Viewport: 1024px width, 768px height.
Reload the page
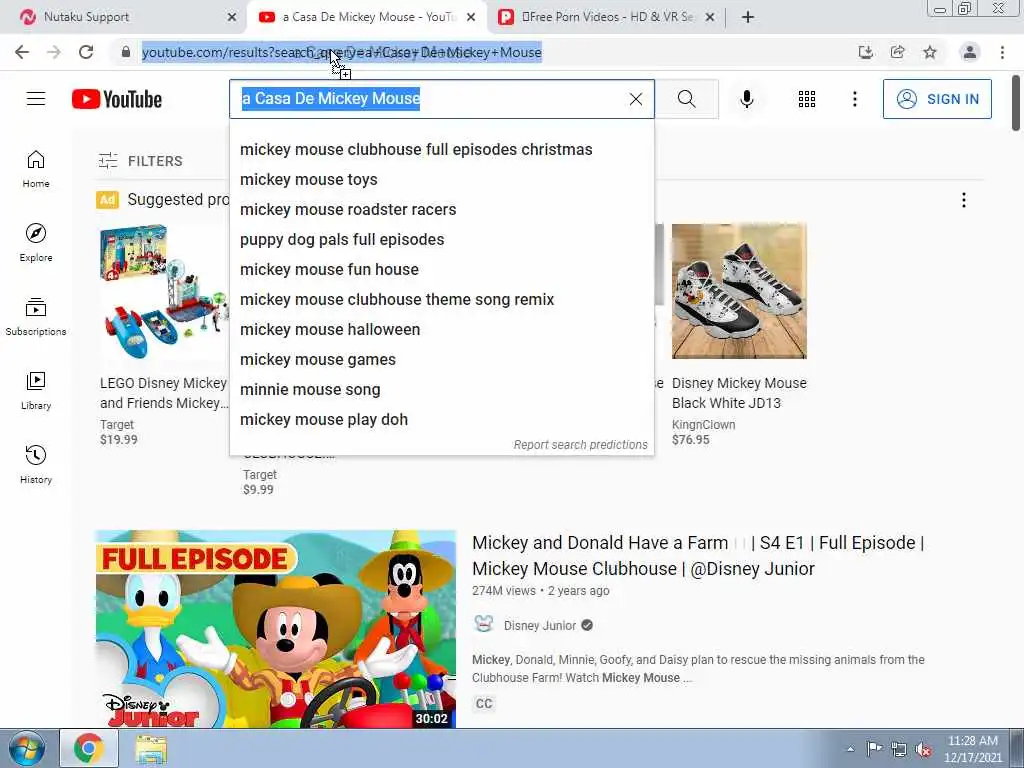[86, 52]
